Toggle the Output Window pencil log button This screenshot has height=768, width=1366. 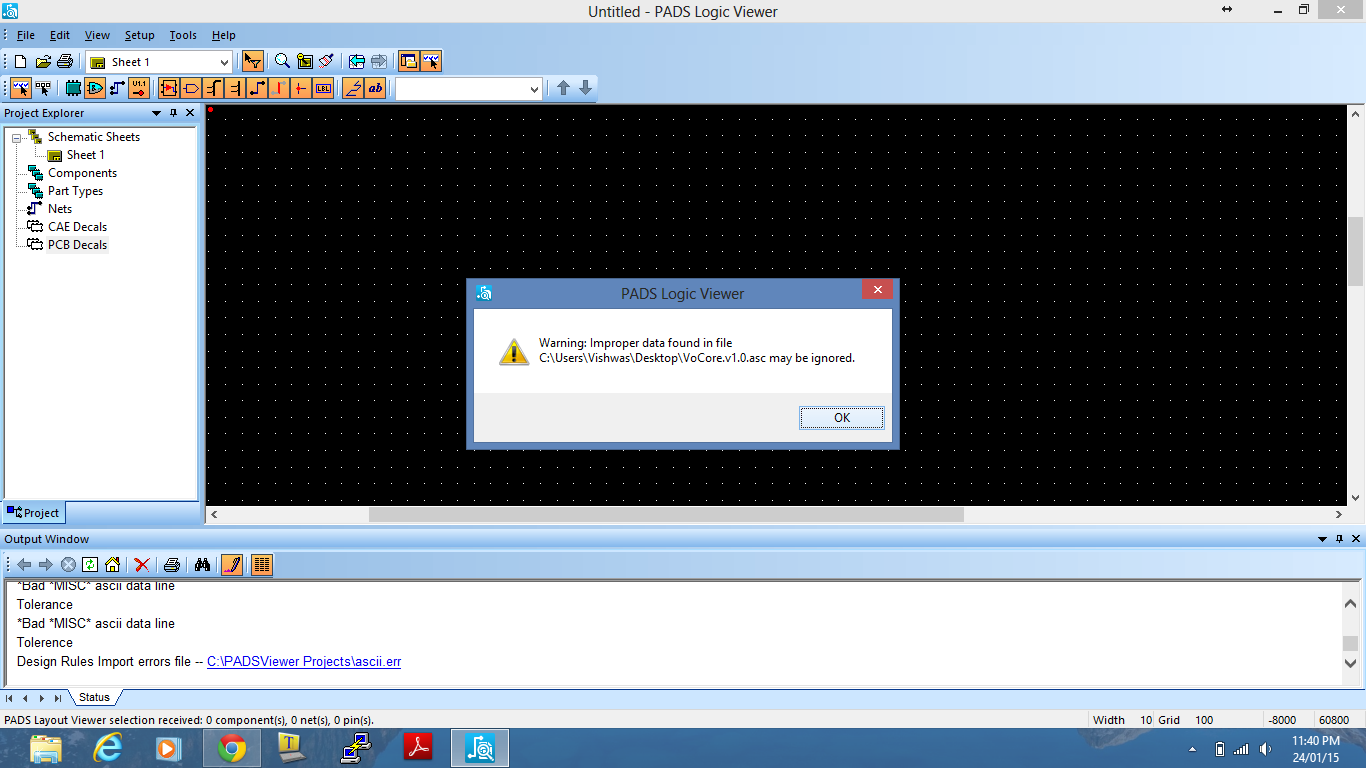231,565
